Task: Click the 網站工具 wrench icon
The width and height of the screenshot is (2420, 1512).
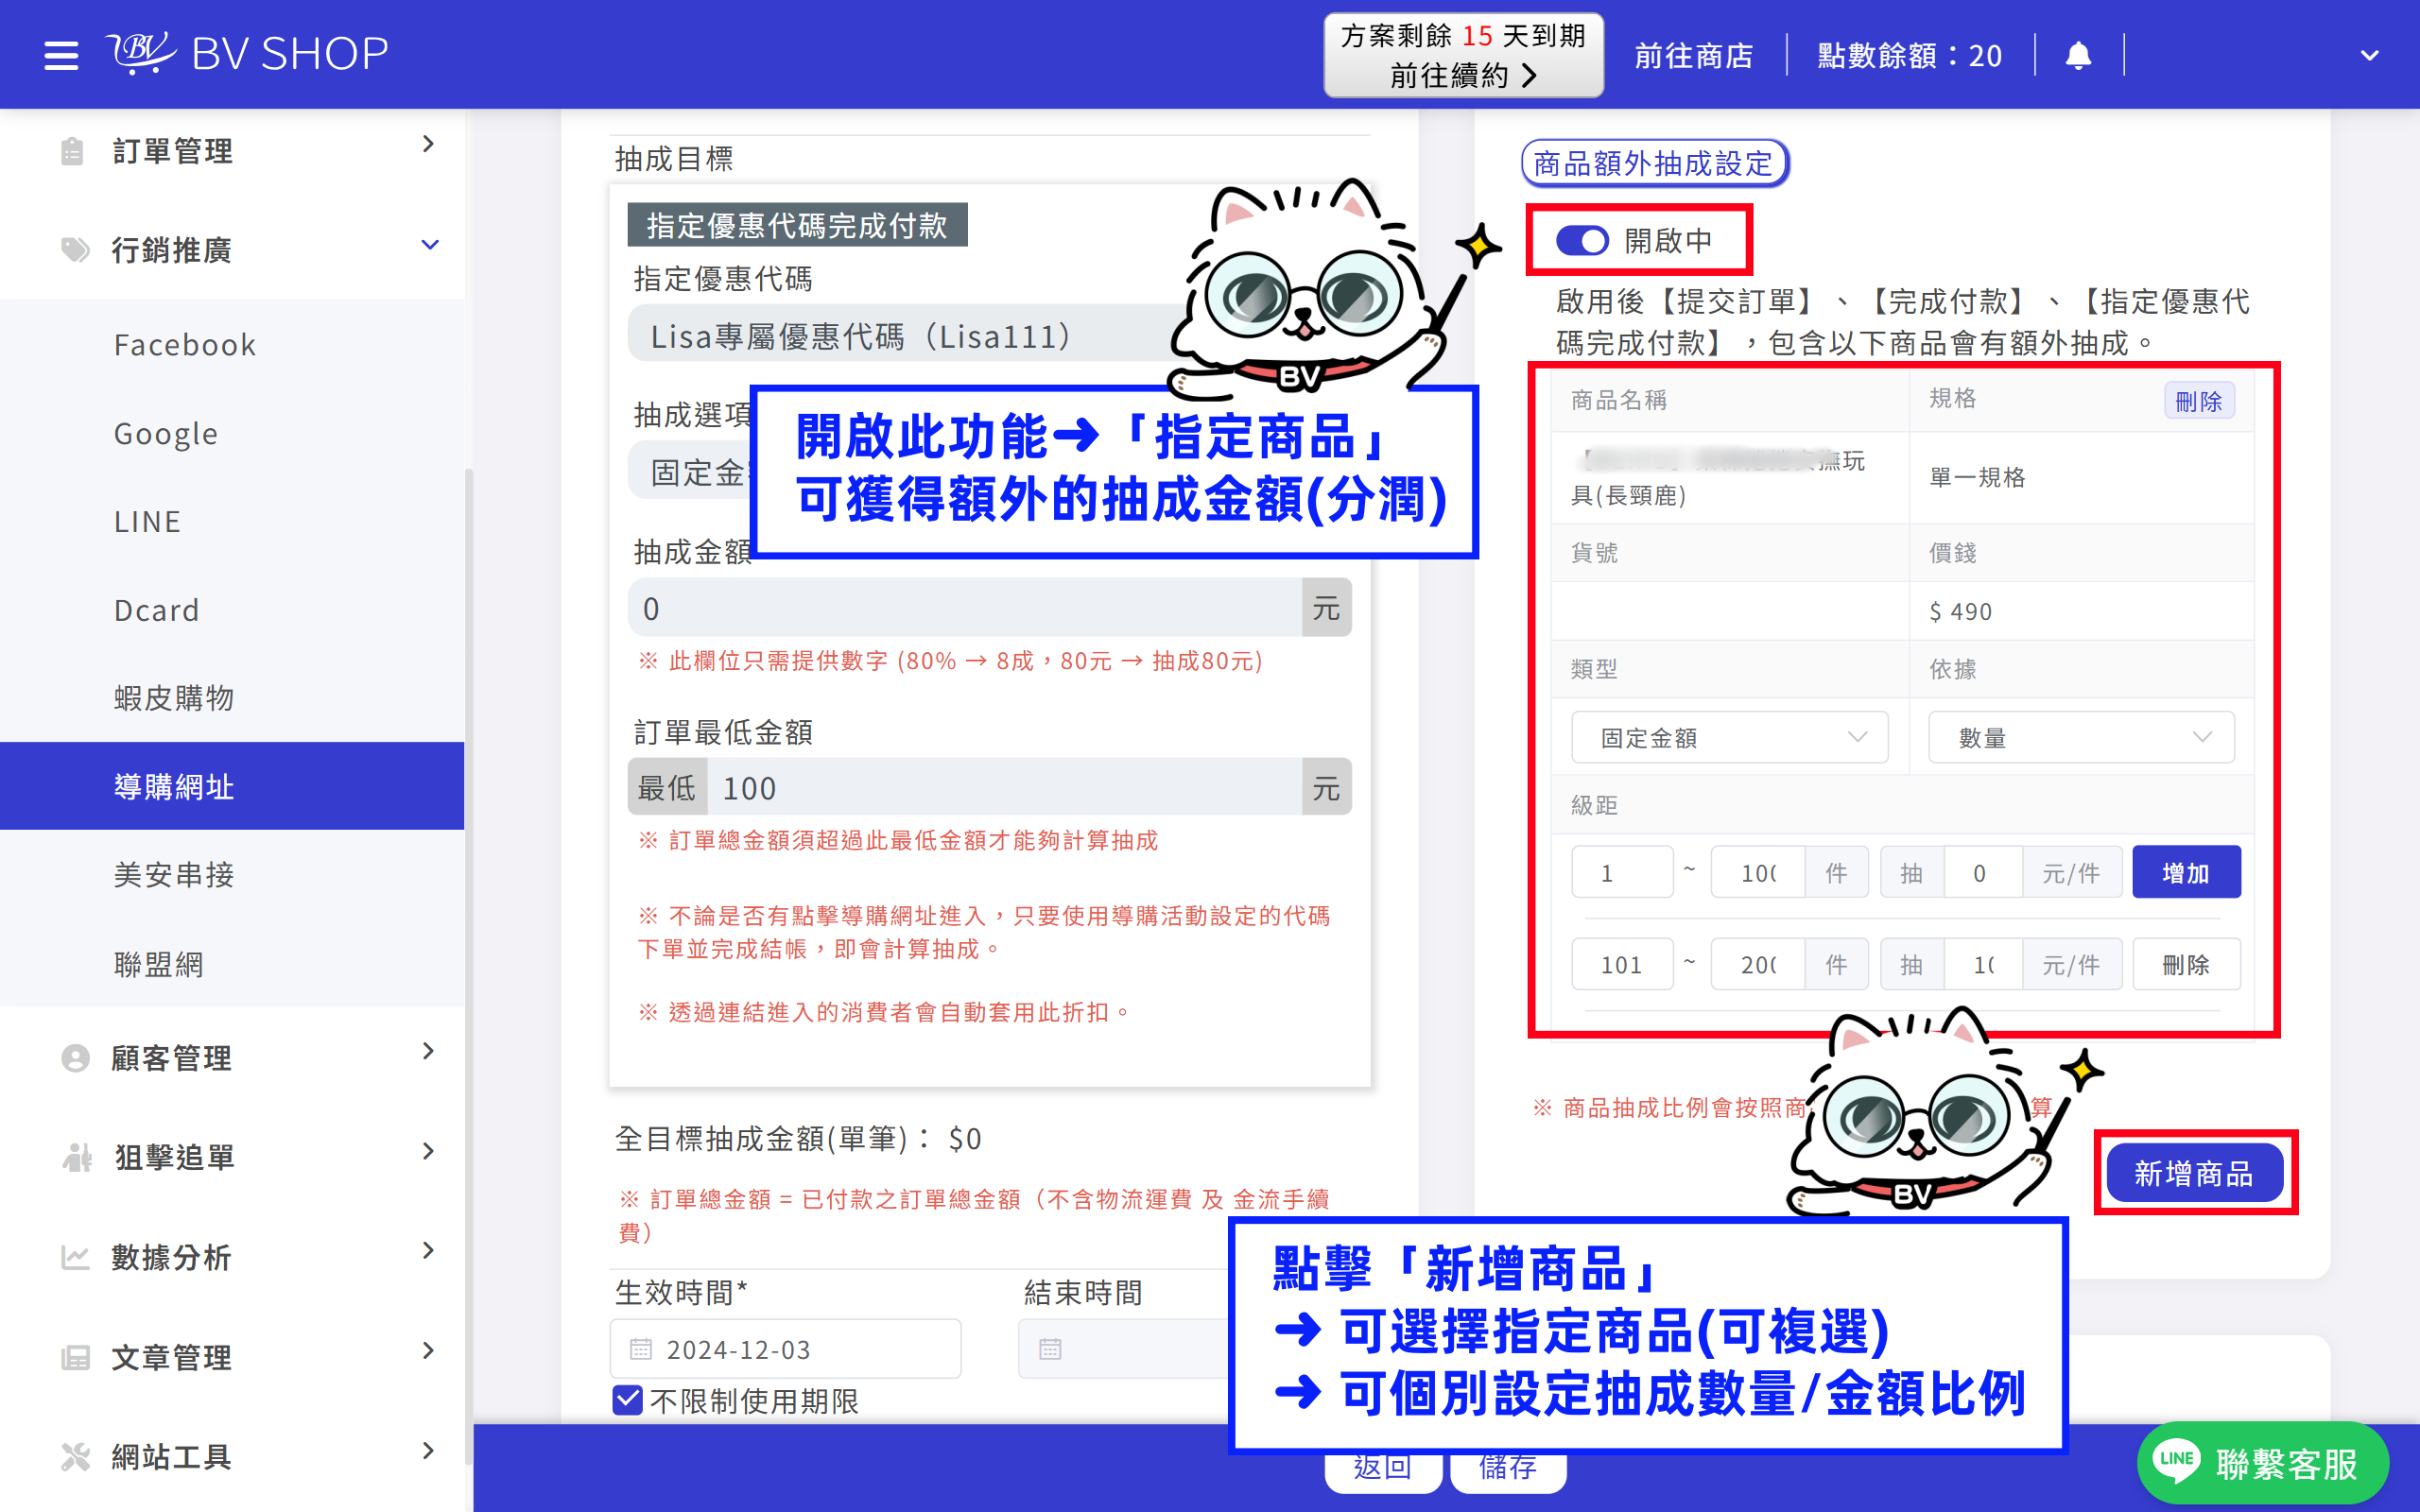Action: click(75, 1456)
